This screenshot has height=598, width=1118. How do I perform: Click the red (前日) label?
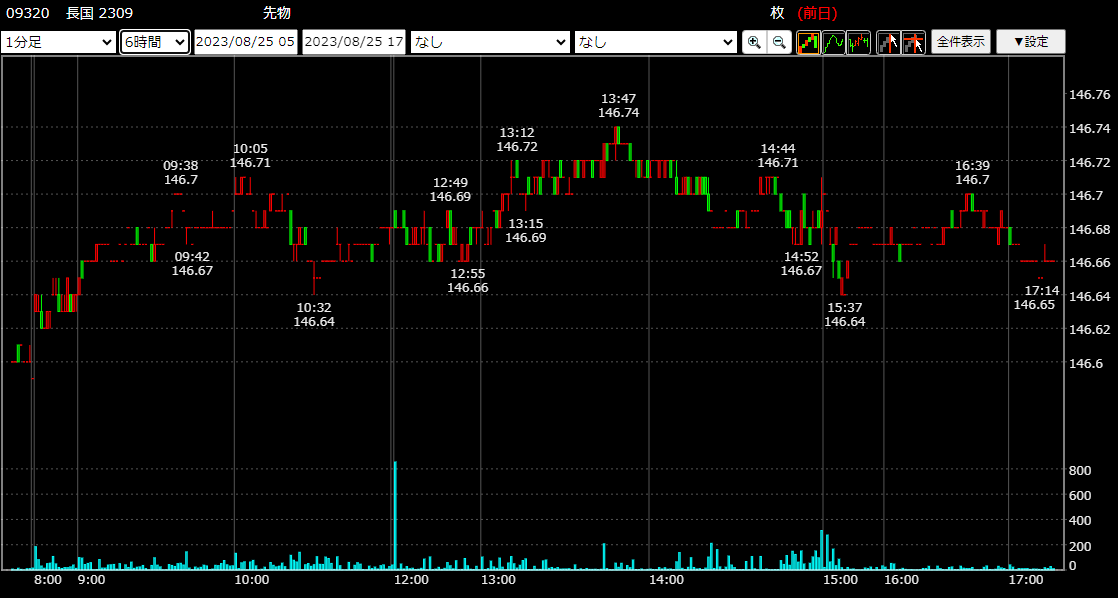click(817, 13)
